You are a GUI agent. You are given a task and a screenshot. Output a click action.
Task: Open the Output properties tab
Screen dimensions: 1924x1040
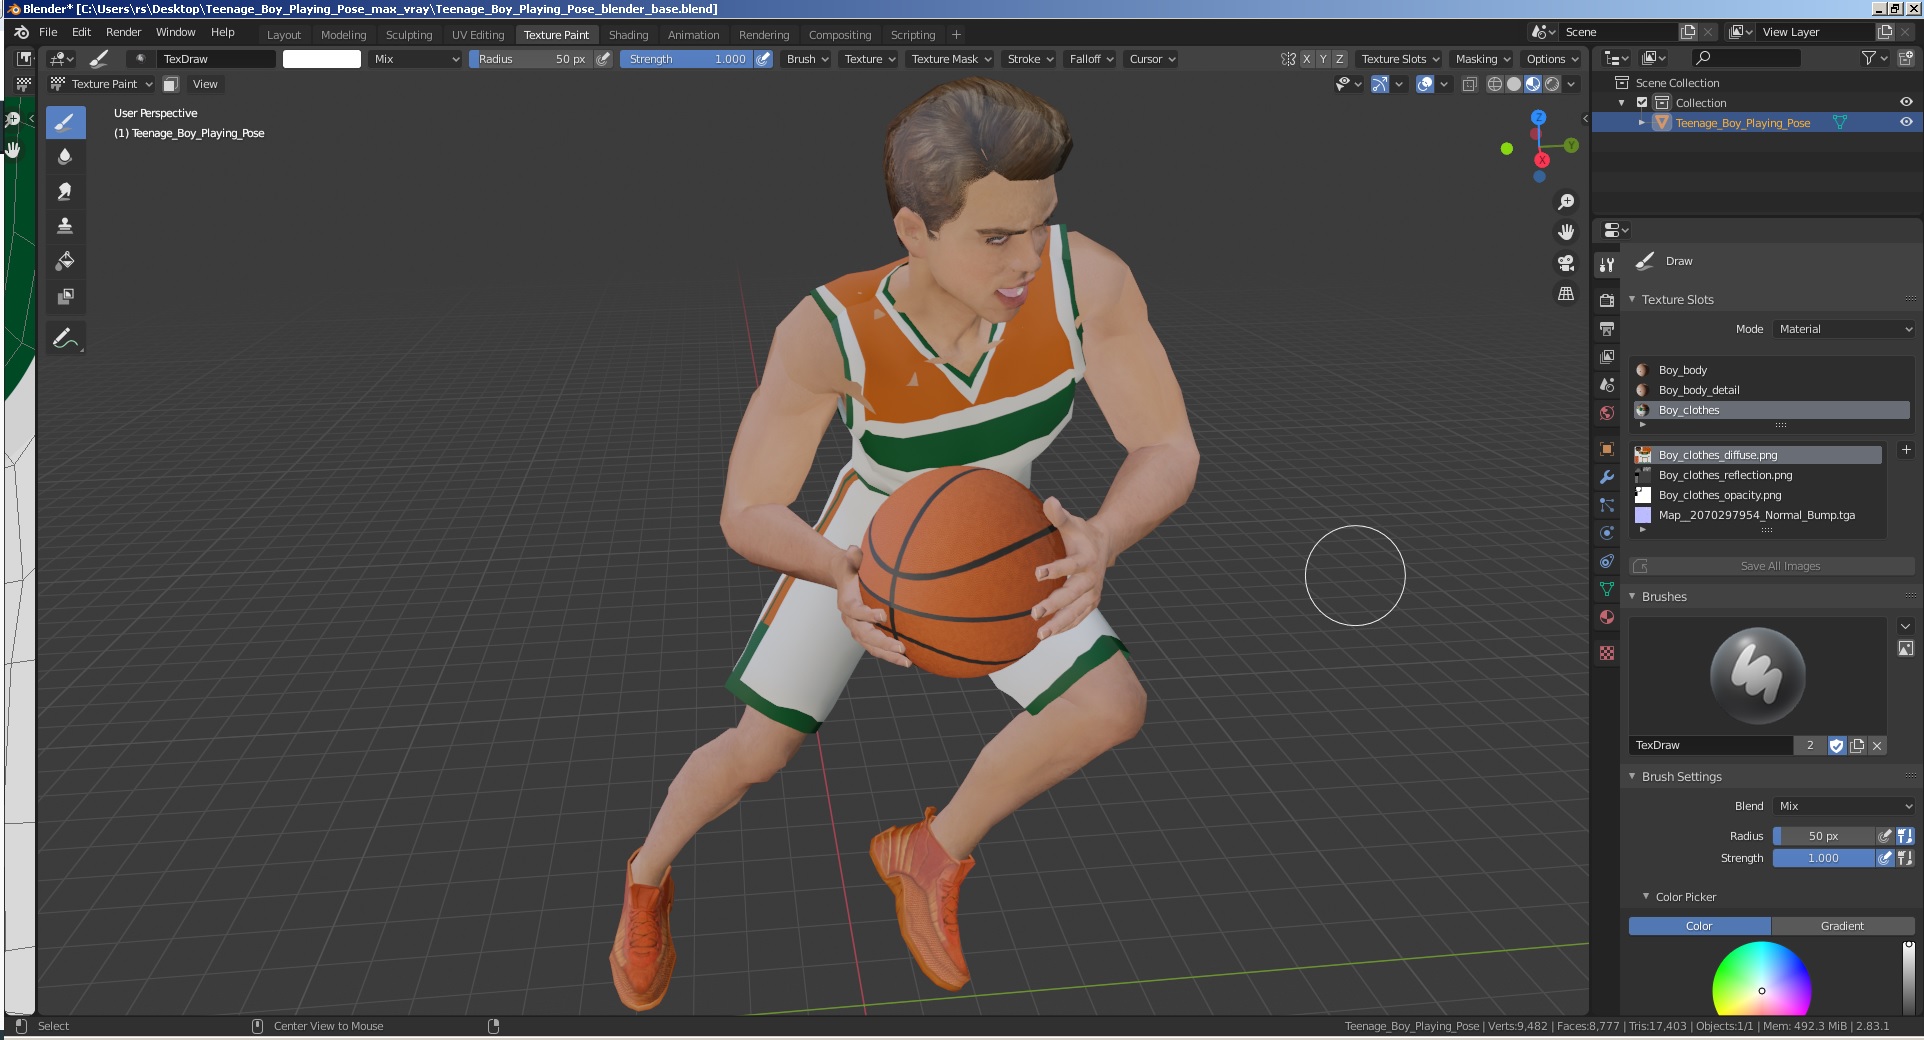(1607, 328)
